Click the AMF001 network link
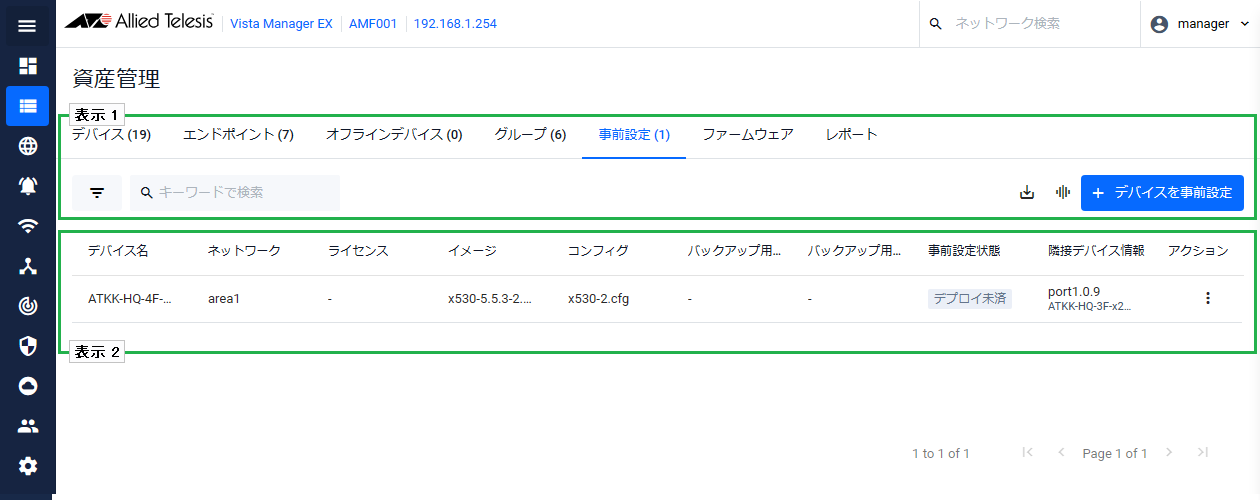 tap(370, 24)
